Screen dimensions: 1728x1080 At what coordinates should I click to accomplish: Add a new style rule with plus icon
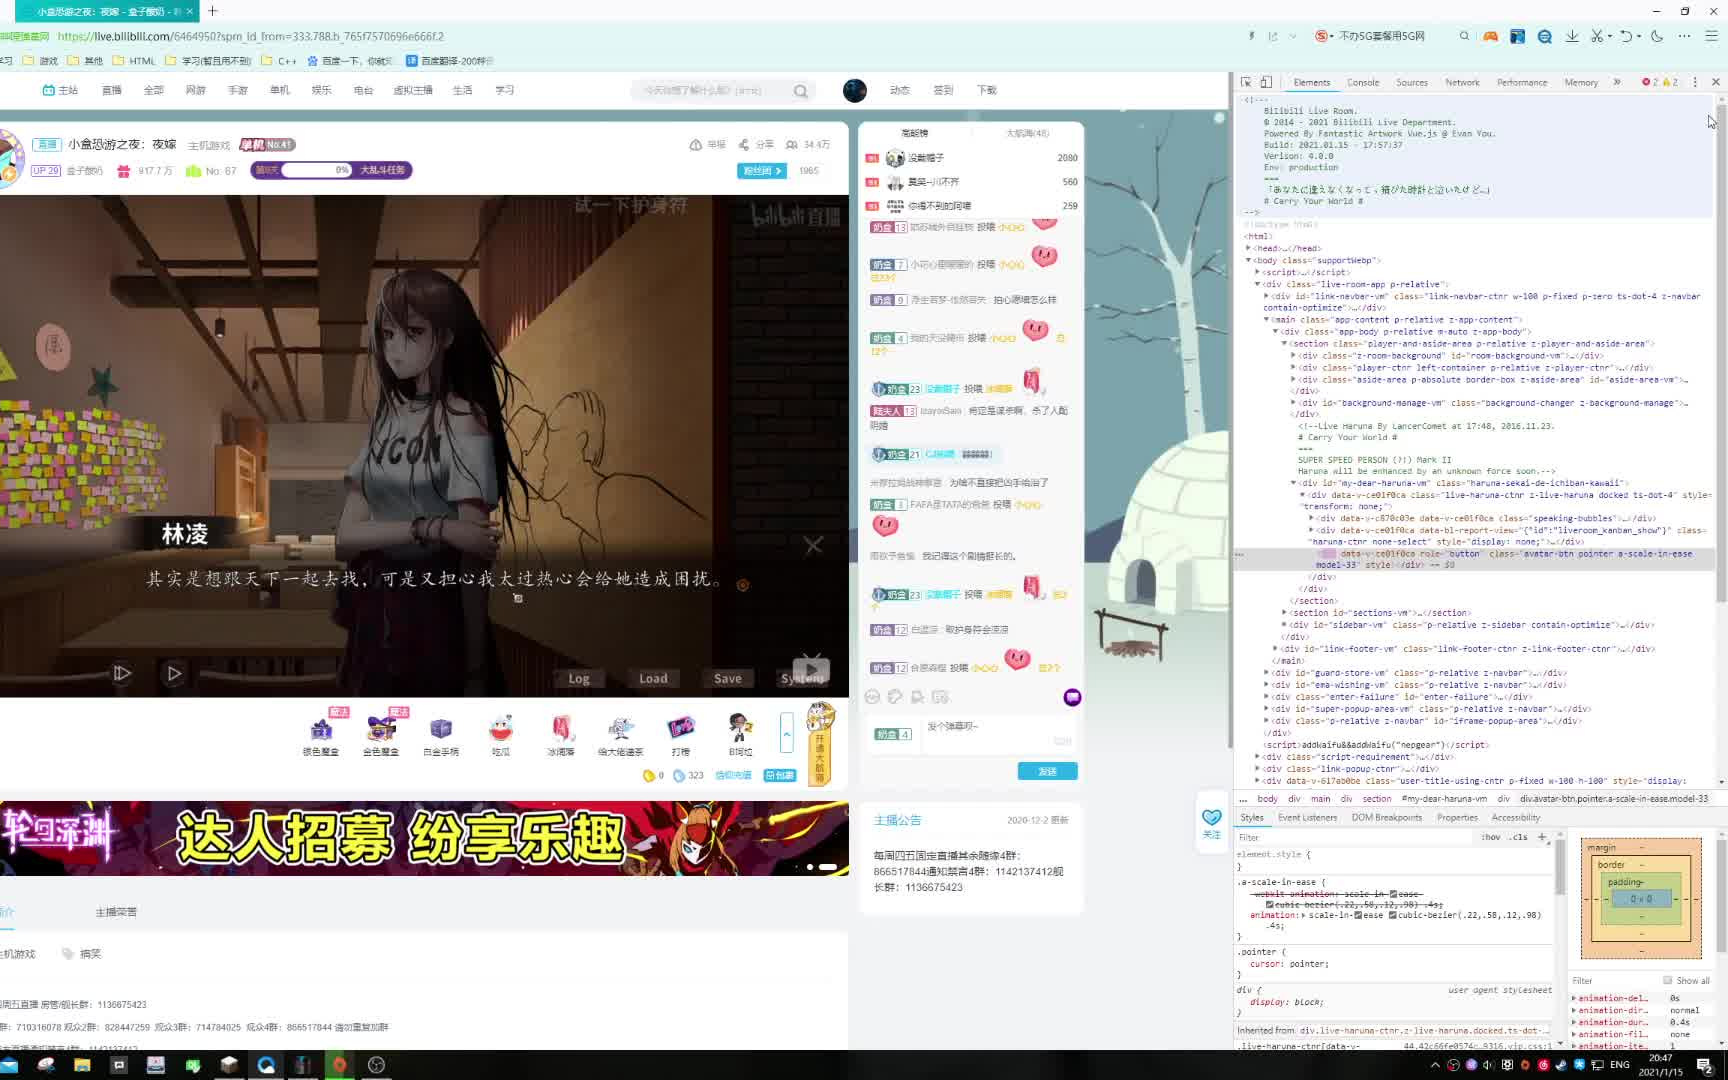point(1542,836)
